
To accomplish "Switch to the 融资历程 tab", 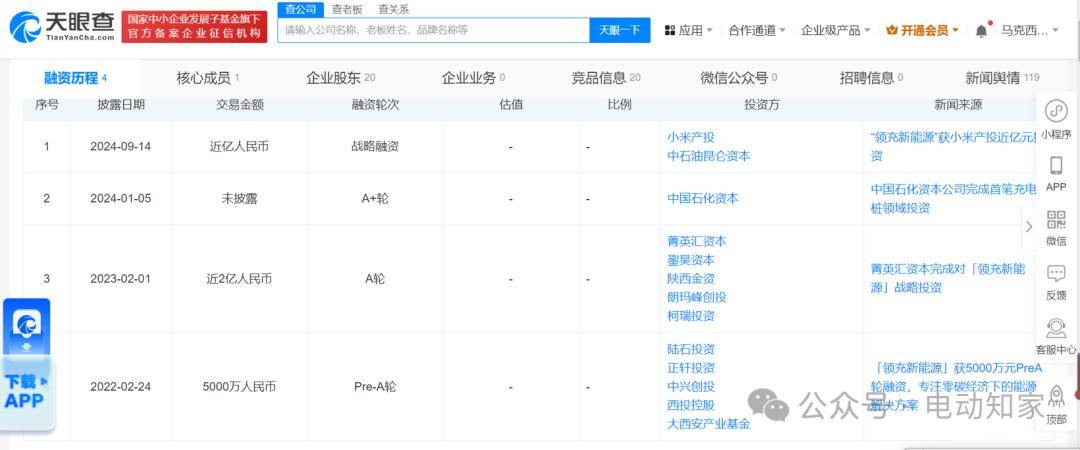I will pyautogui.click(x=76, y=78).
